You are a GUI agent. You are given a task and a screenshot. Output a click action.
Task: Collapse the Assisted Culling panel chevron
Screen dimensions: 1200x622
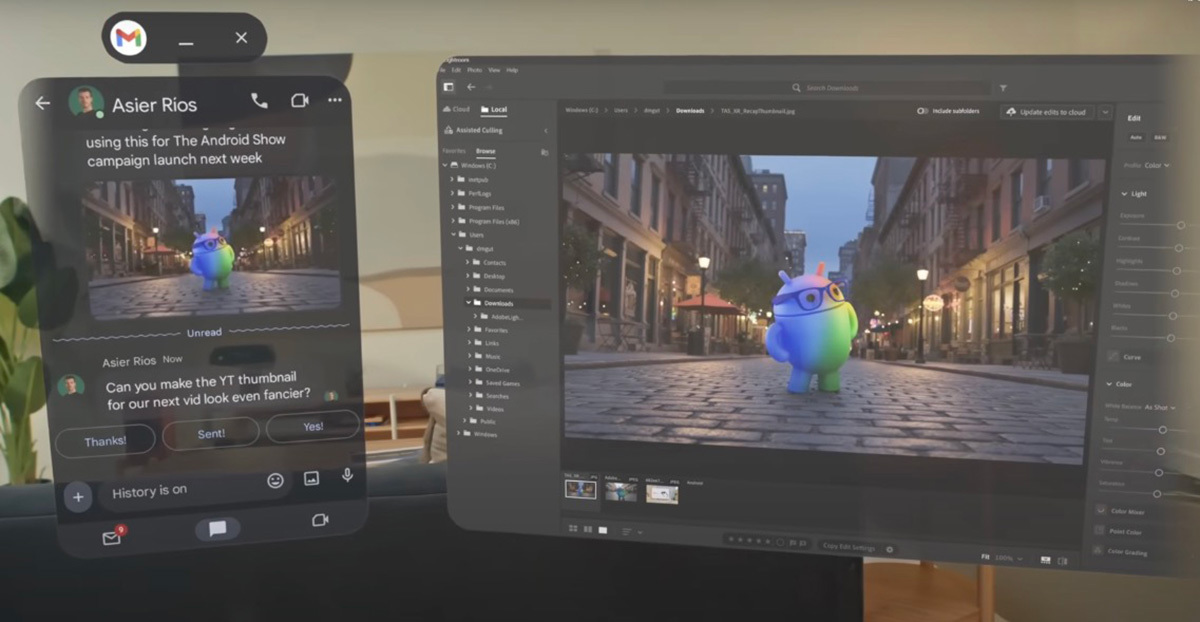pyautogui.click(x=546, y=131)
